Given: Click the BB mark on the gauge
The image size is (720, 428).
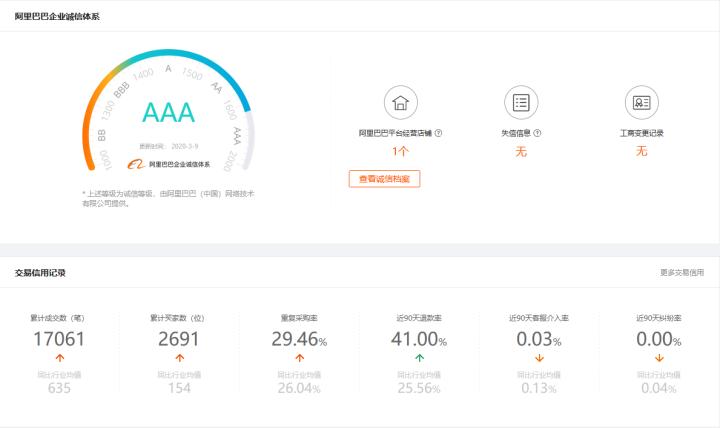Looking at the screenshot, I should point(101,135).
